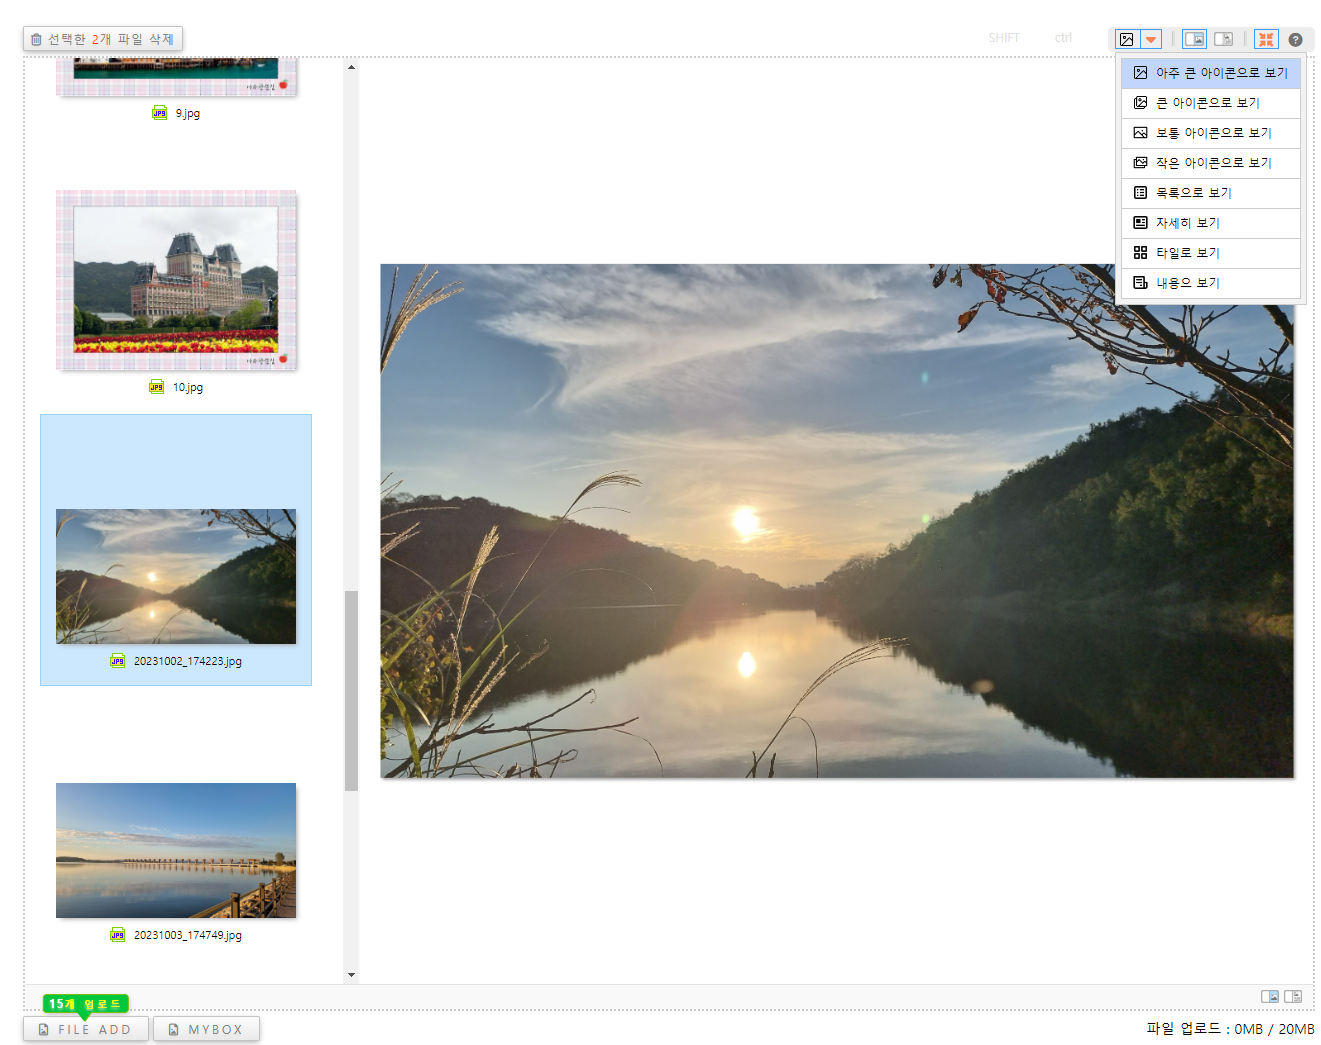The width and height of the screenshot is (1321, 1045).
Task: Expand the view mode dropdown arrow
Action: click(x=1151, y=39)
